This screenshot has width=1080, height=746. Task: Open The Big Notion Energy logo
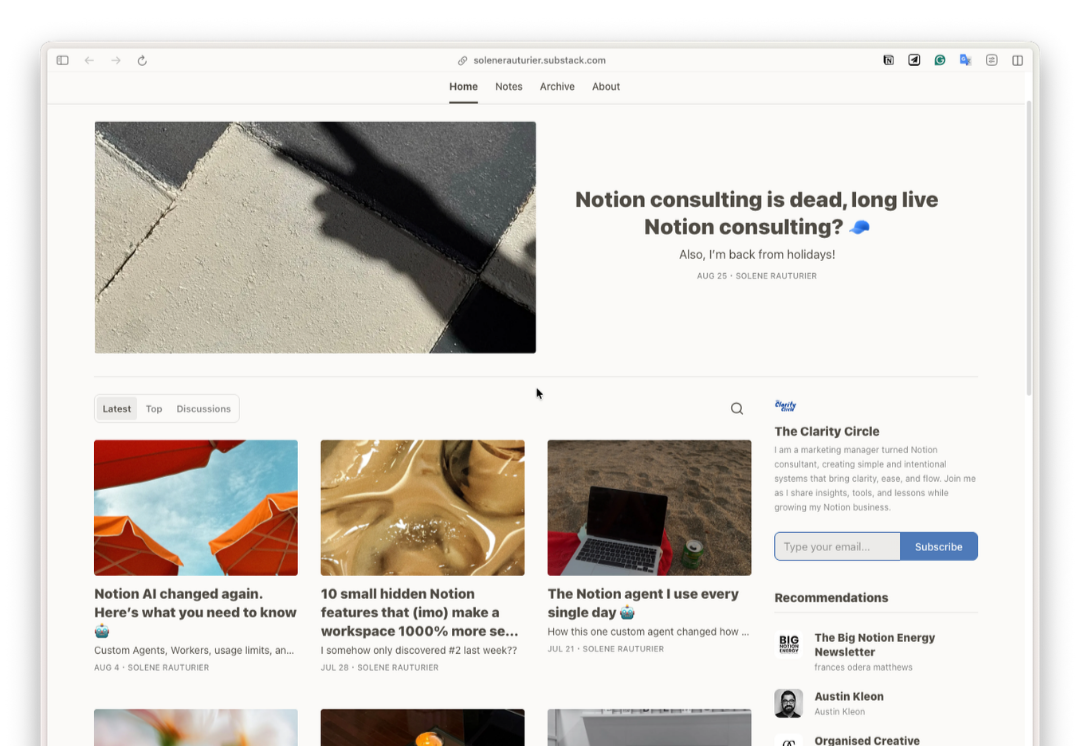click(x=789, y=645)
